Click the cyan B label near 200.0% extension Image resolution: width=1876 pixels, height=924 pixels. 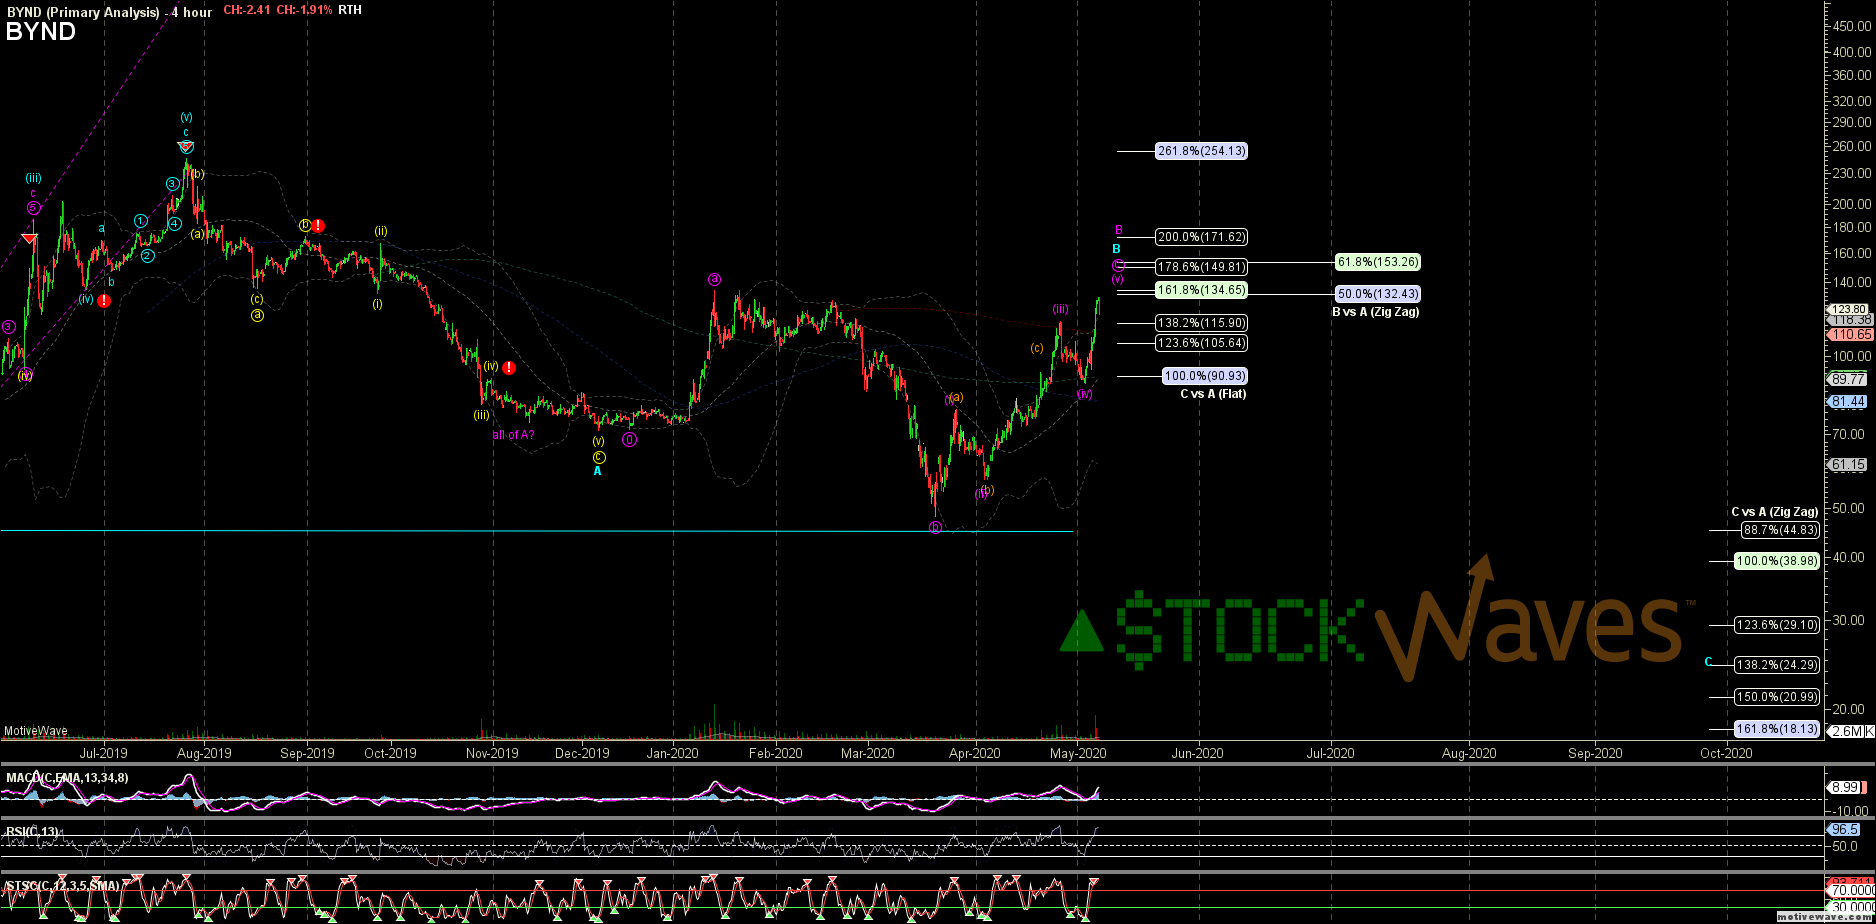coord(1118,249)
